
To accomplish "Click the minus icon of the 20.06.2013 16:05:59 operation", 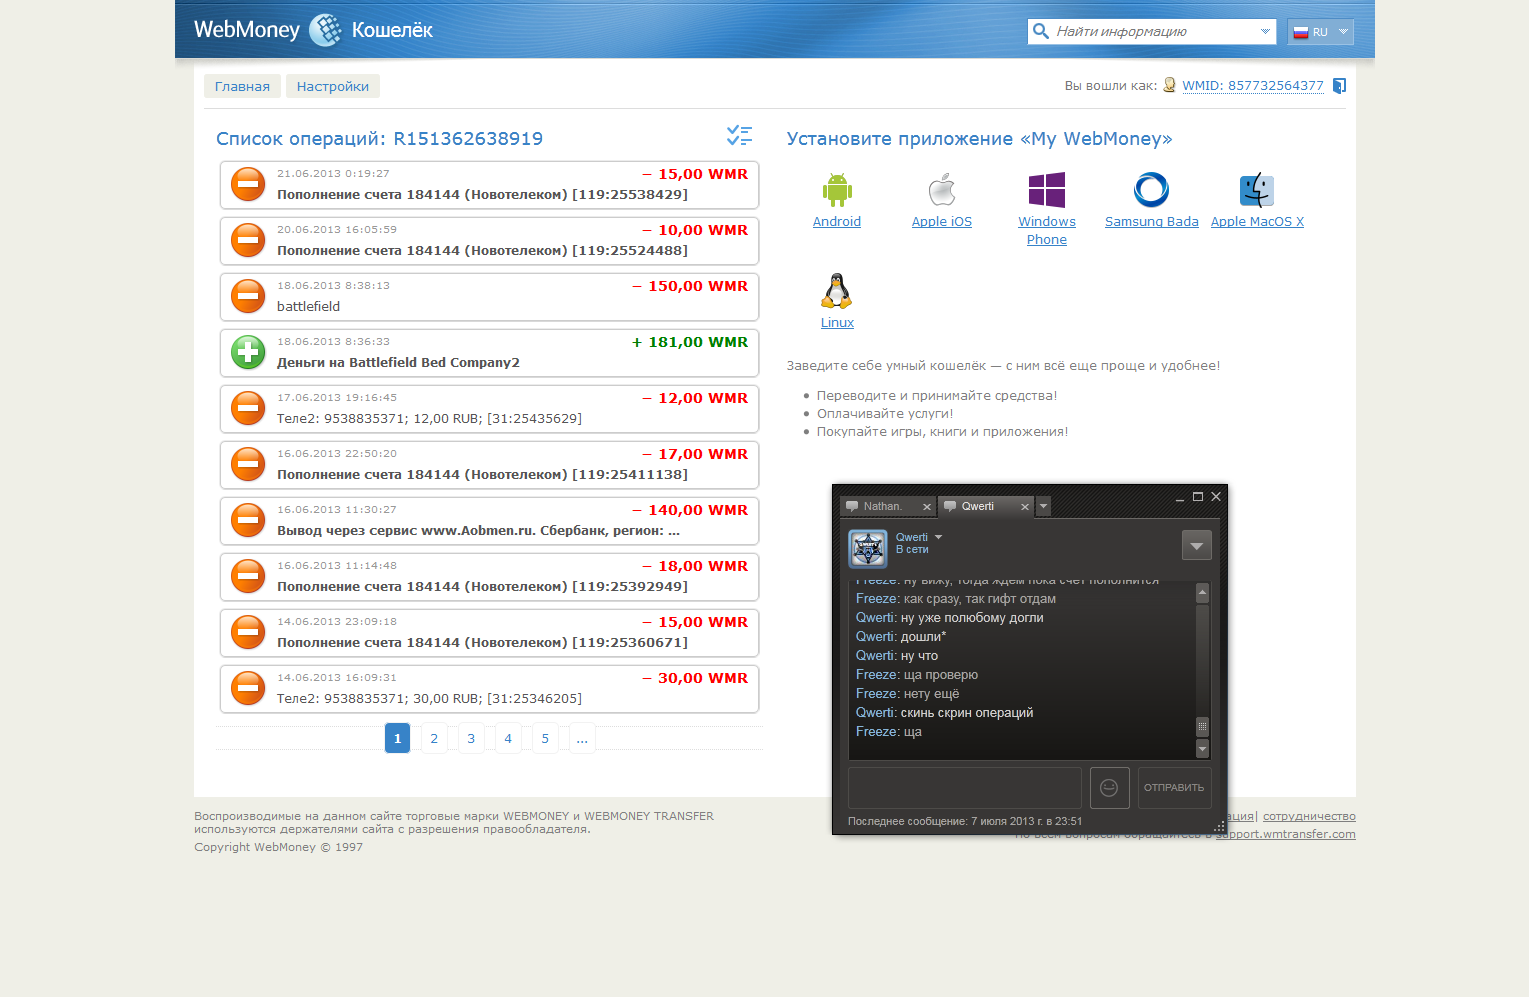I will click(248, 240).
